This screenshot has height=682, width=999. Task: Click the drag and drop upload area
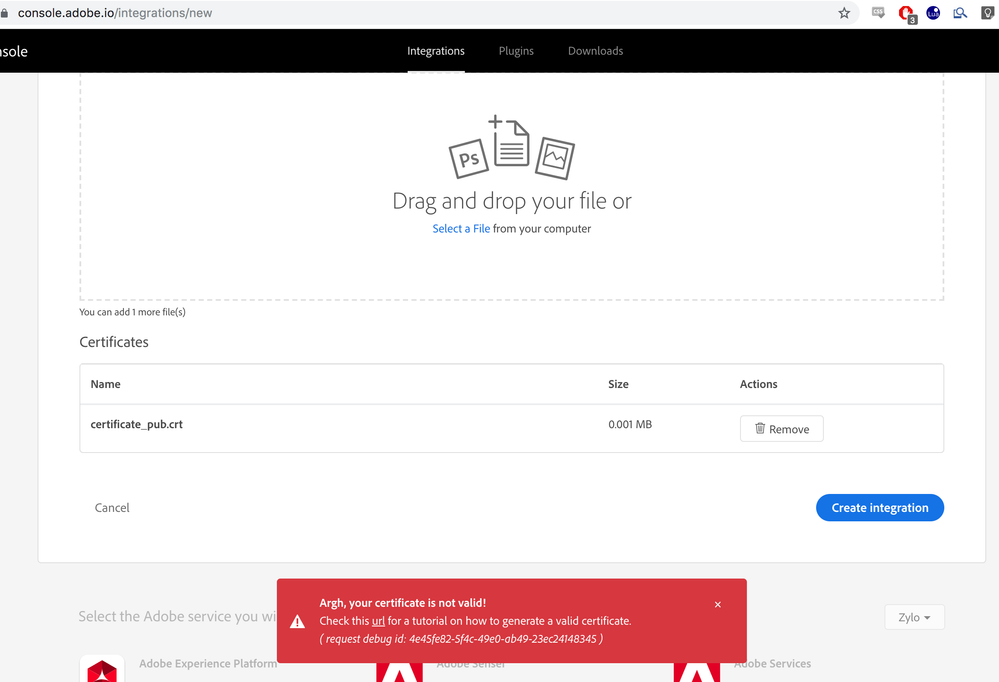click(511, 260)
